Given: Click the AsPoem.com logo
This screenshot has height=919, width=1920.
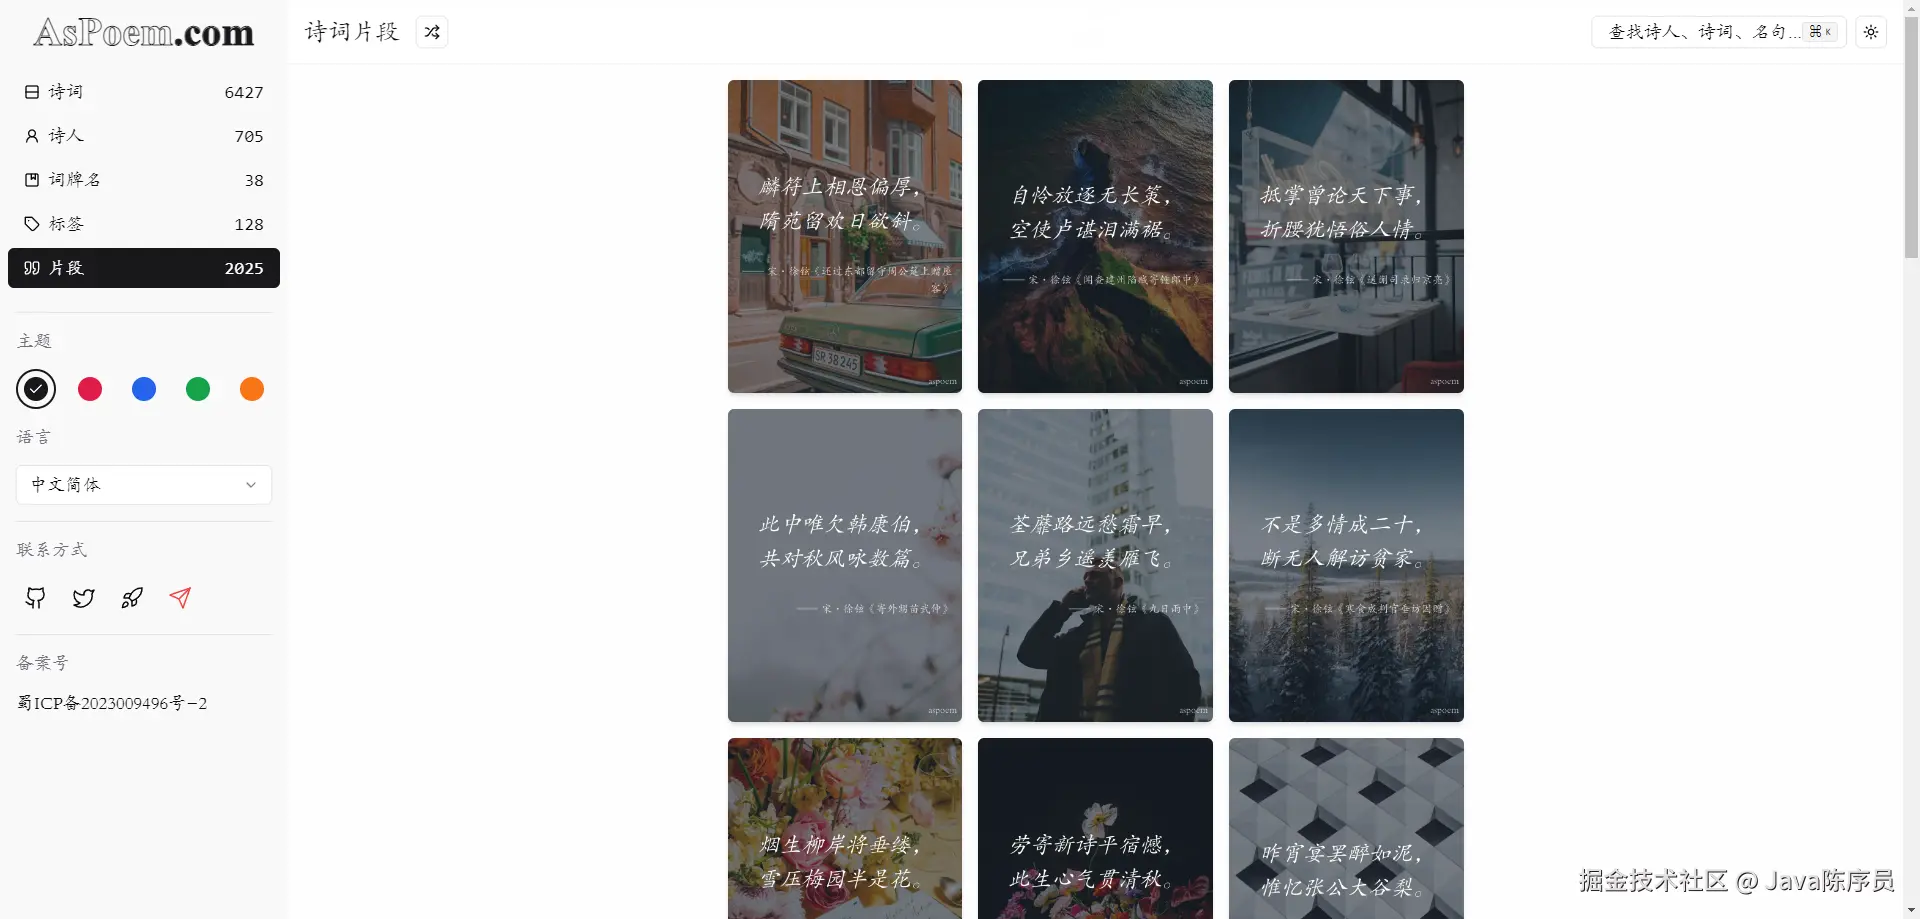Looking at the screenshot, I should pos(144,33).
